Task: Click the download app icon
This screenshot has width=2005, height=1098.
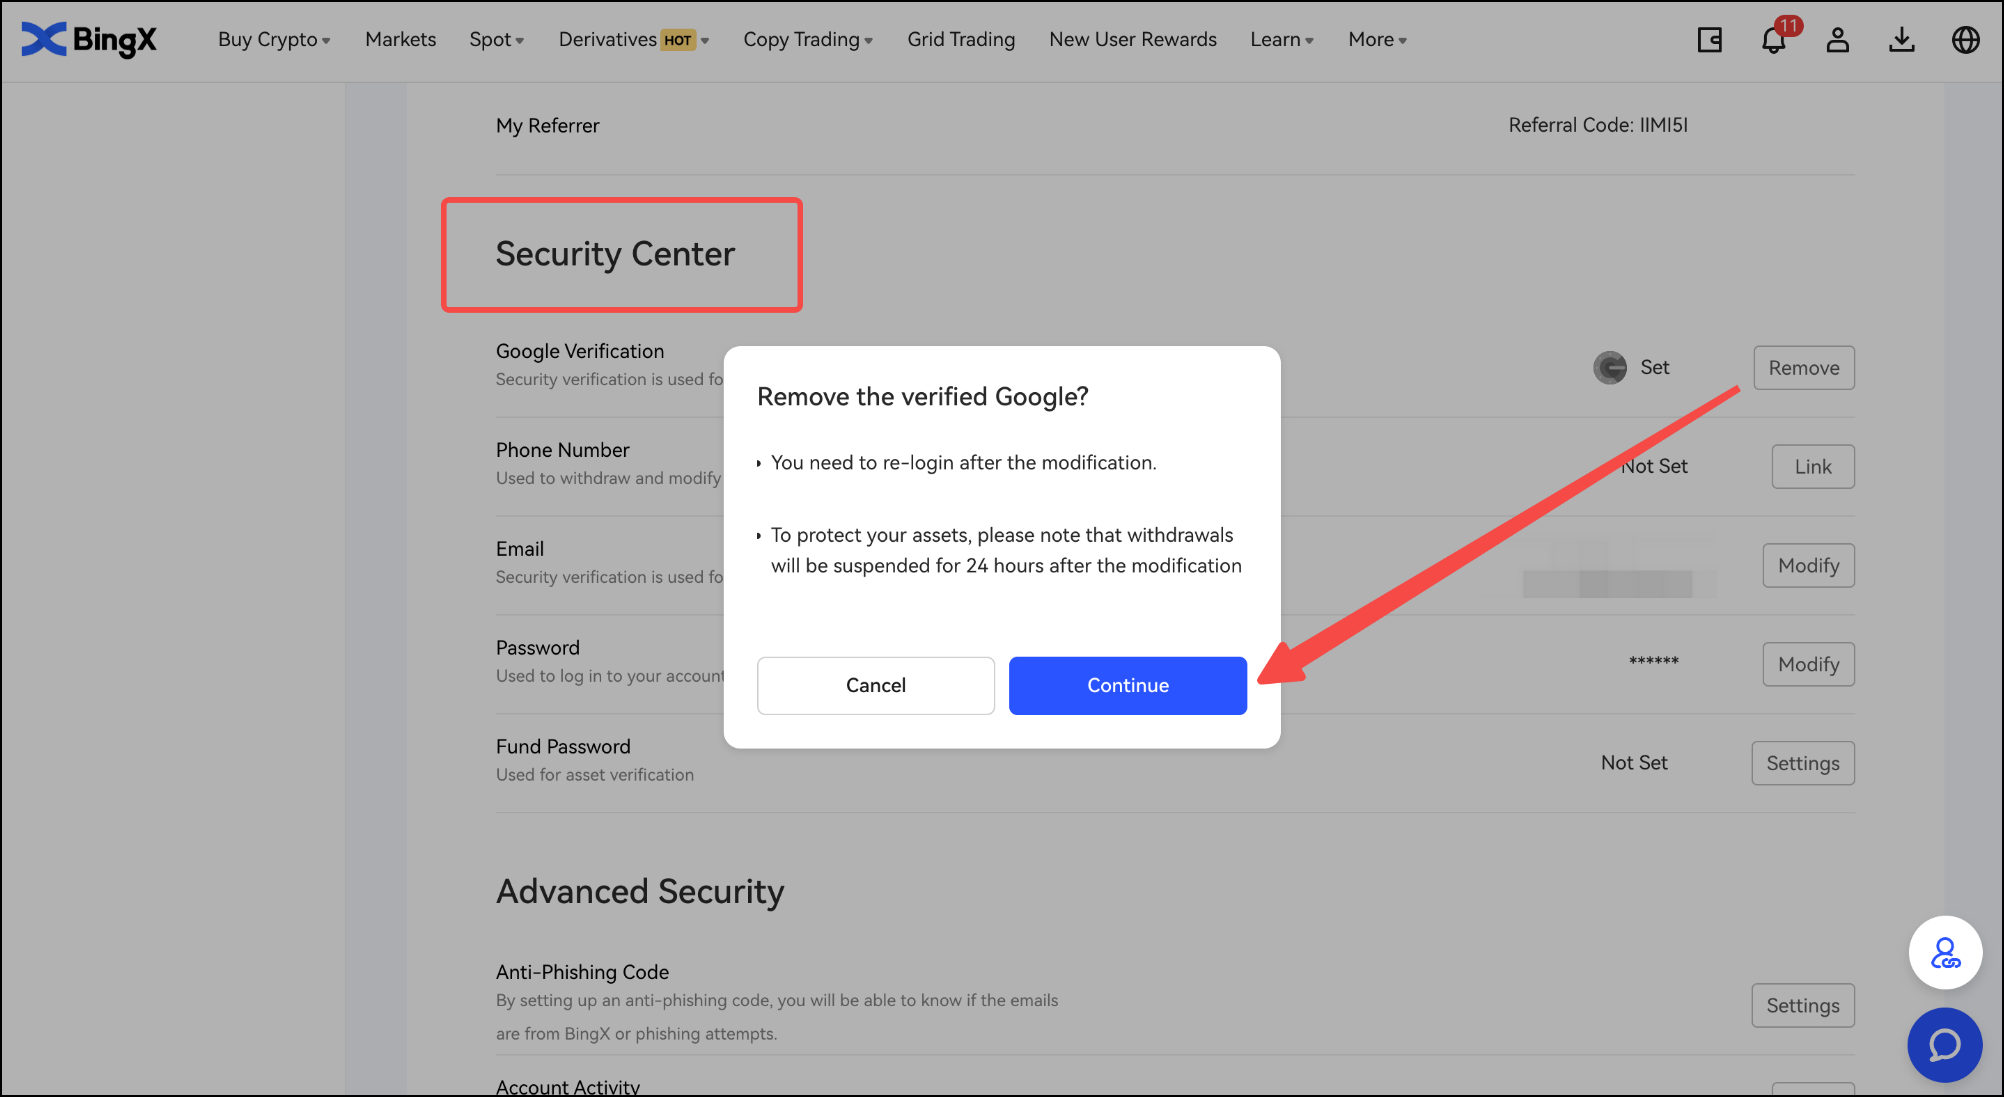Action: [1901, 40]
